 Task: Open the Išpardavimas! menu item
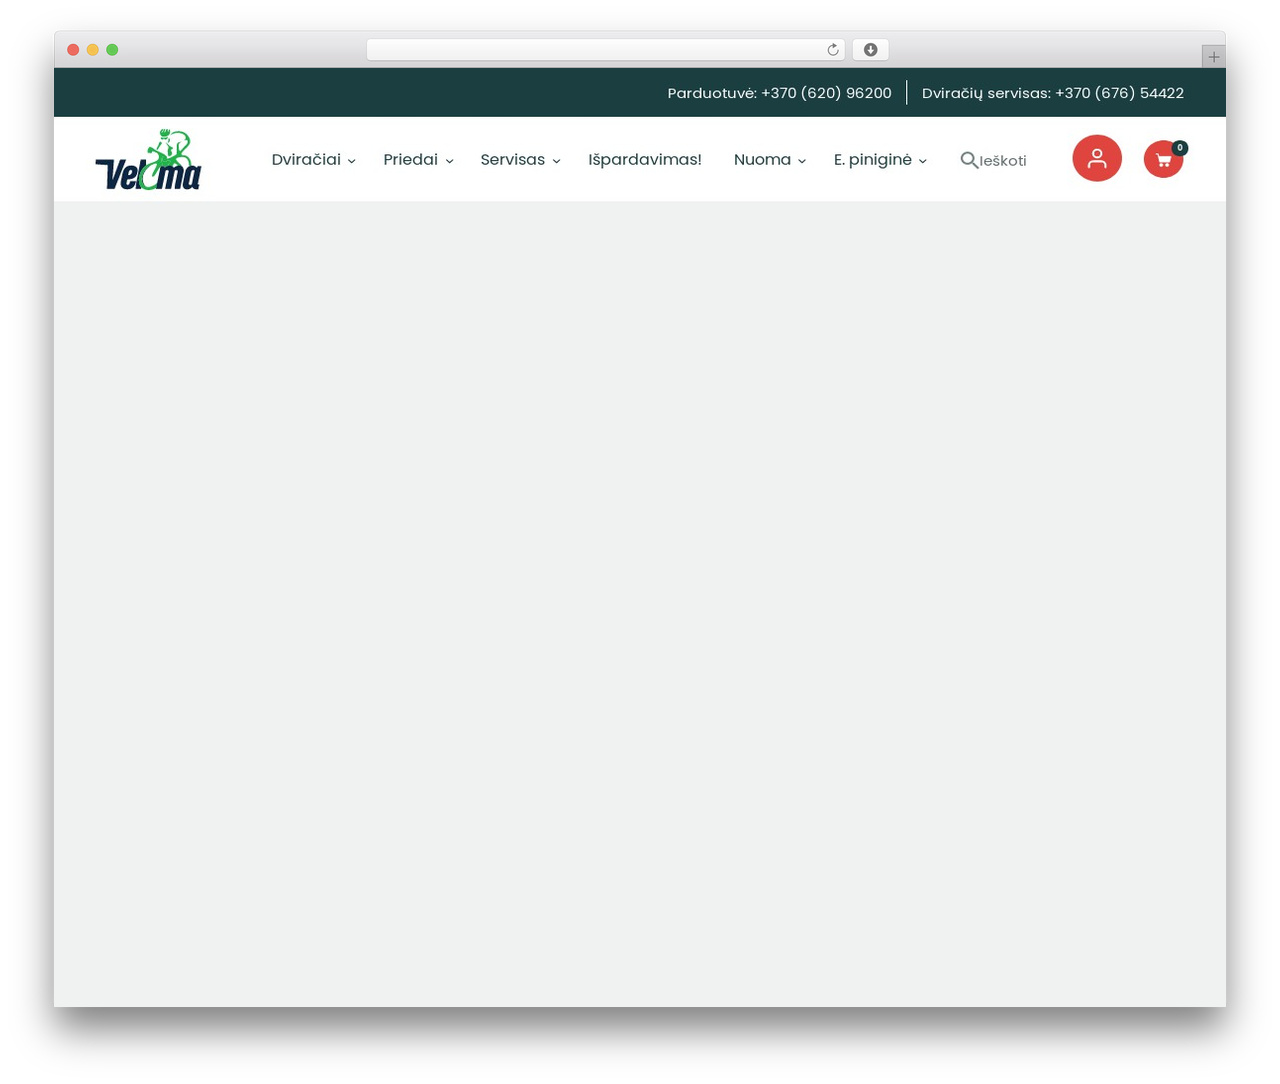645,160
